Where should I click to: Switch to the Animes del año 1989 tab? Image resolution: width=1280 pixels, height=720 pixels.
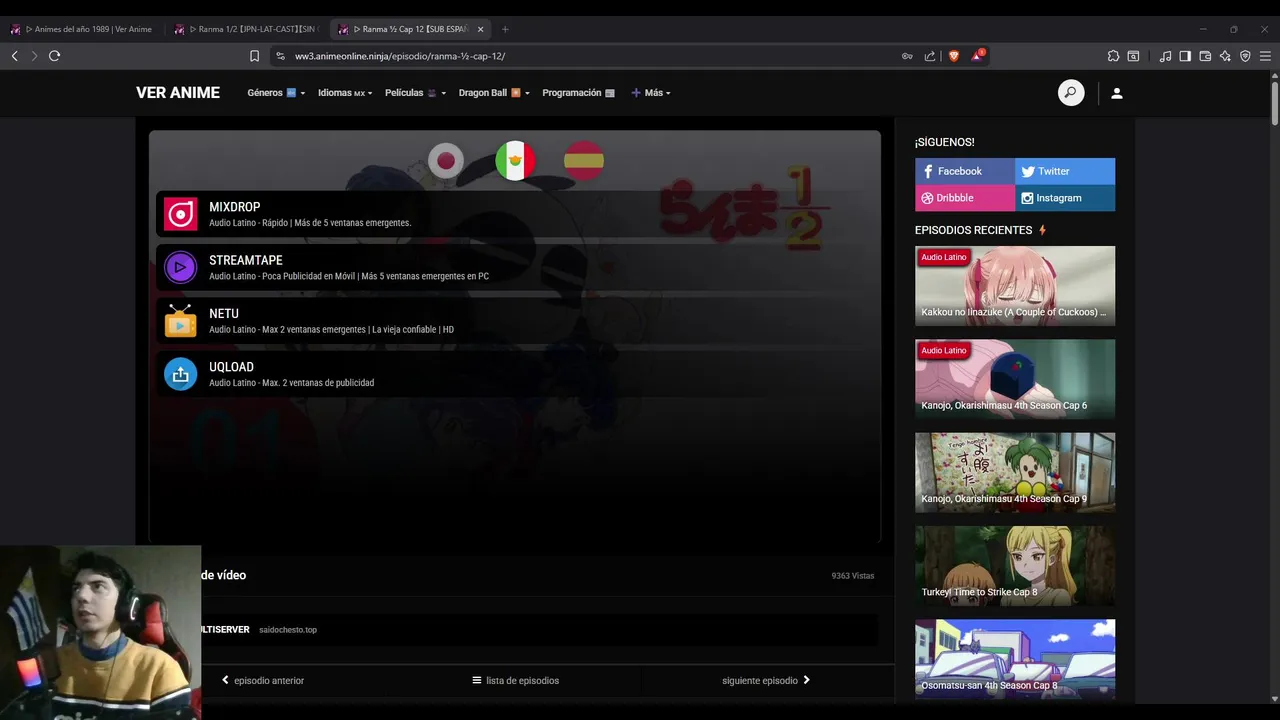coord(82,29)
